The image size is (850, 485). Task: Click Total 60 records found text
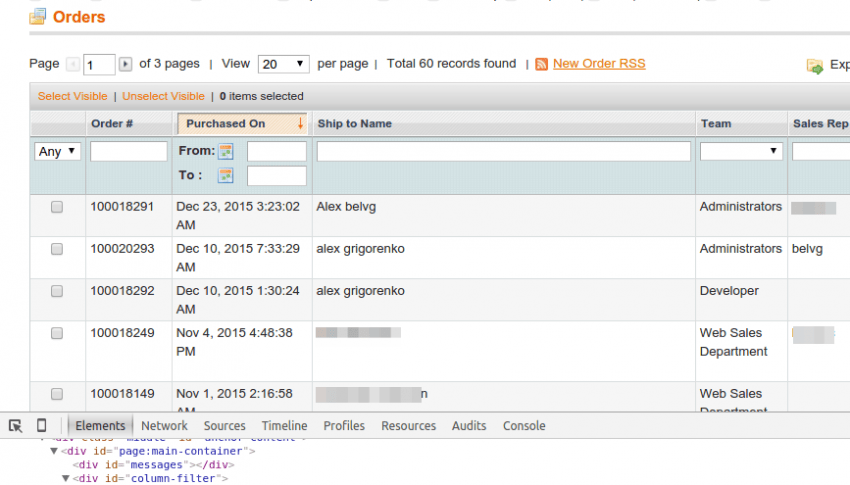[x=451, y=64]
